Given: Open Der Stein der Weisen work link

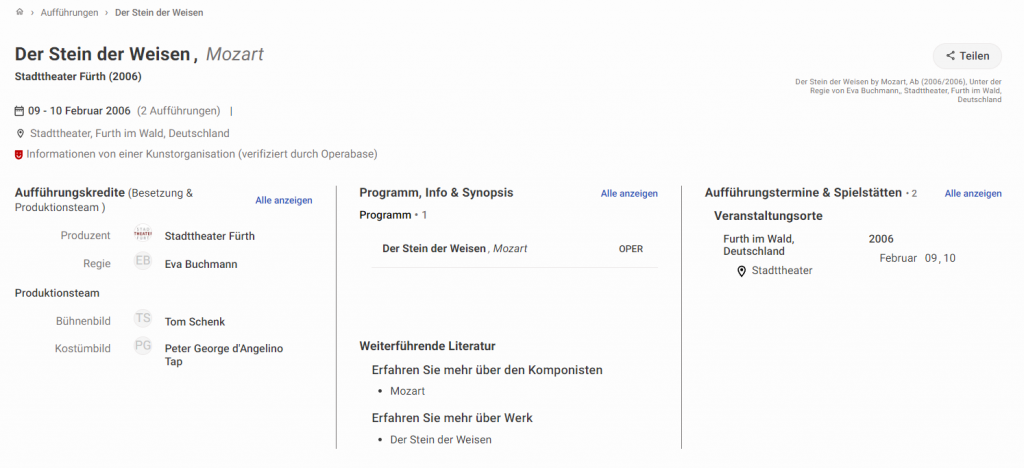Looking at the screenshot, I should pos(440,439).
